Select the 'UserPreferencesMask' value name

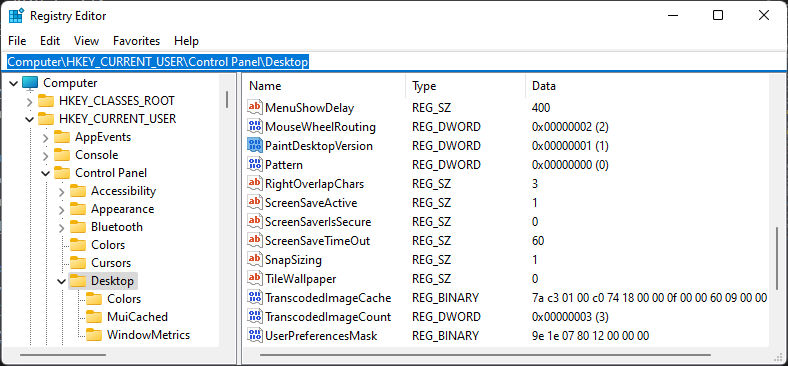pos(321,335)
